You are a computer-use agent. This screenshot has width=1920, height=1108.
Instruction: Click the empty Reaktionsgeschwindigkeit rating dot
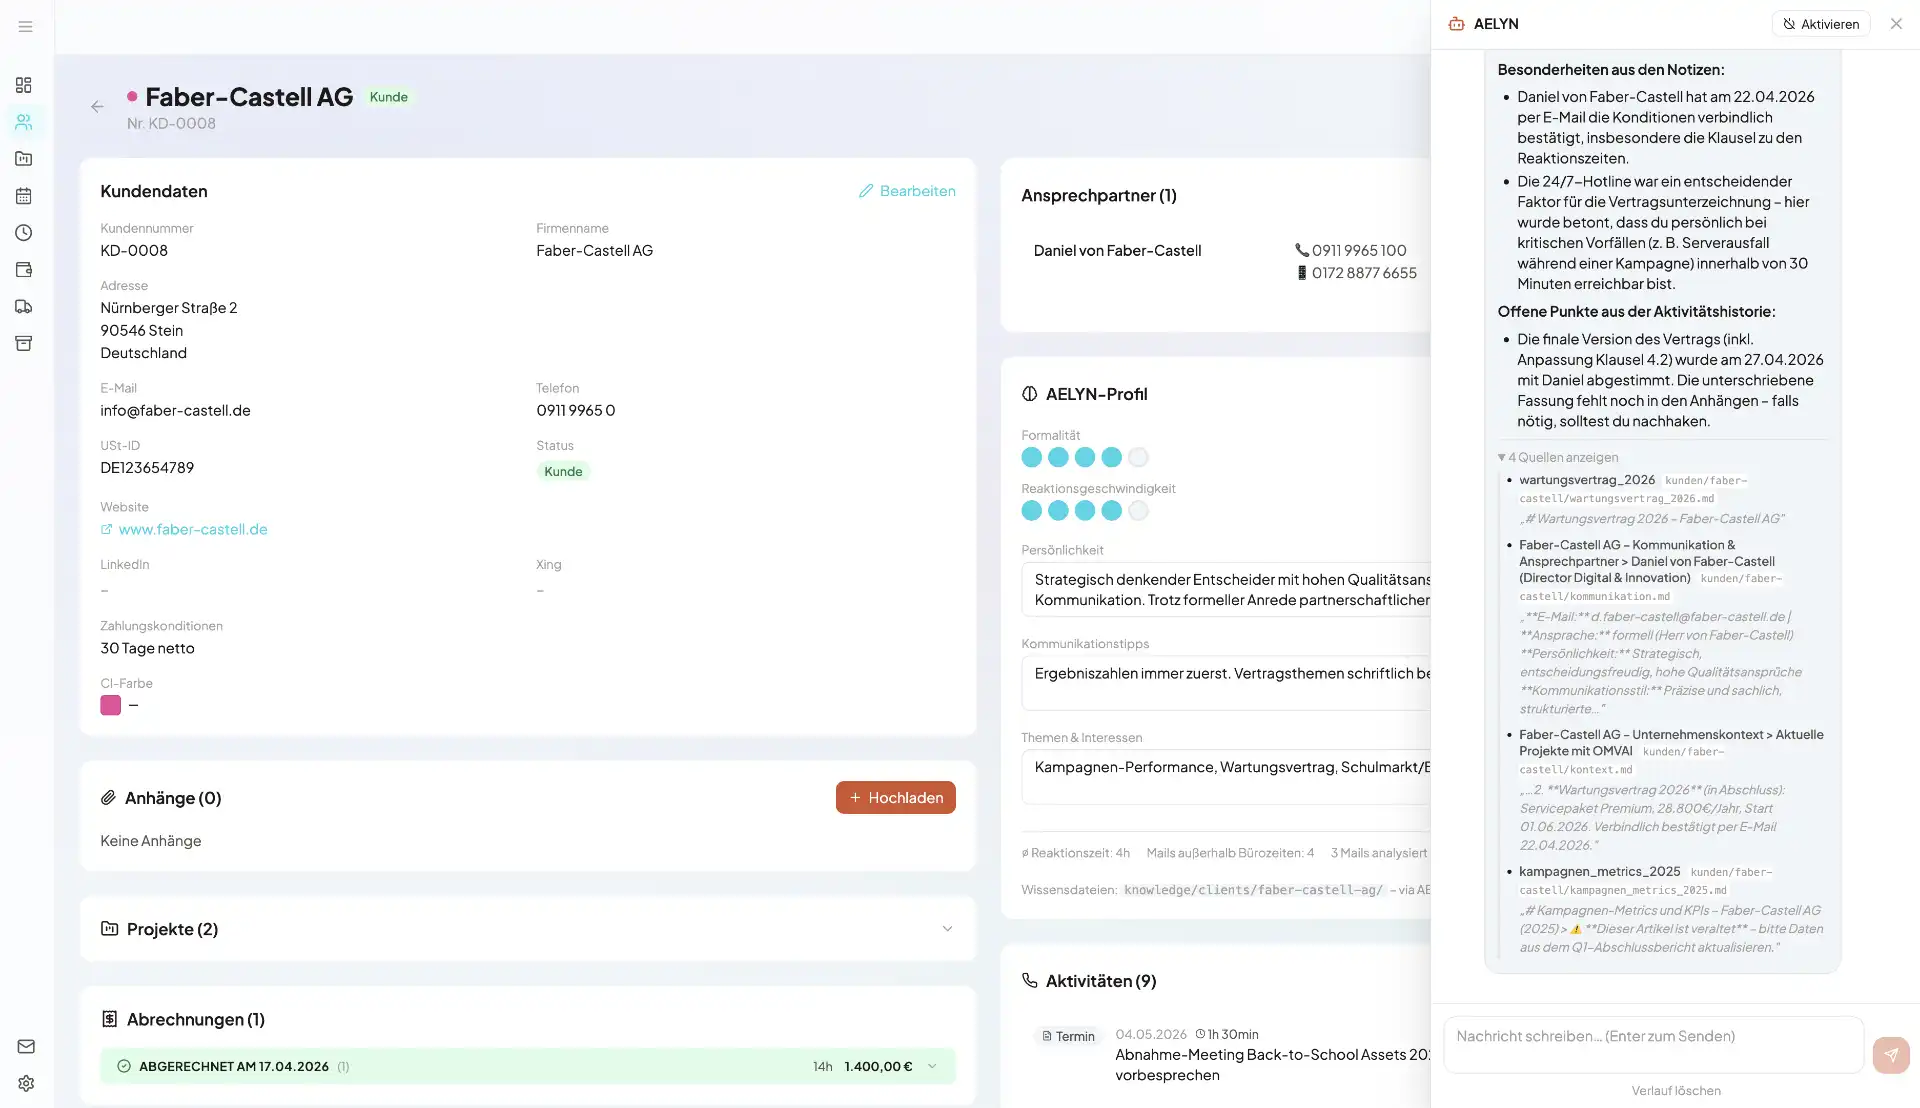pos(1138,511)
